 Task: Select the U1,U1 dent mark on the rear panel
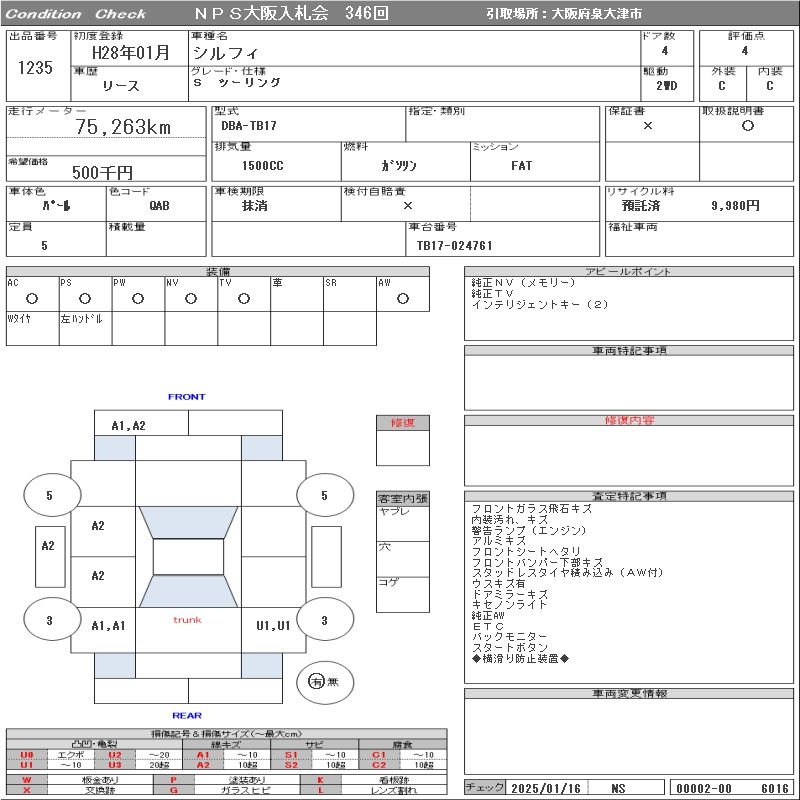tap(273, 625)
